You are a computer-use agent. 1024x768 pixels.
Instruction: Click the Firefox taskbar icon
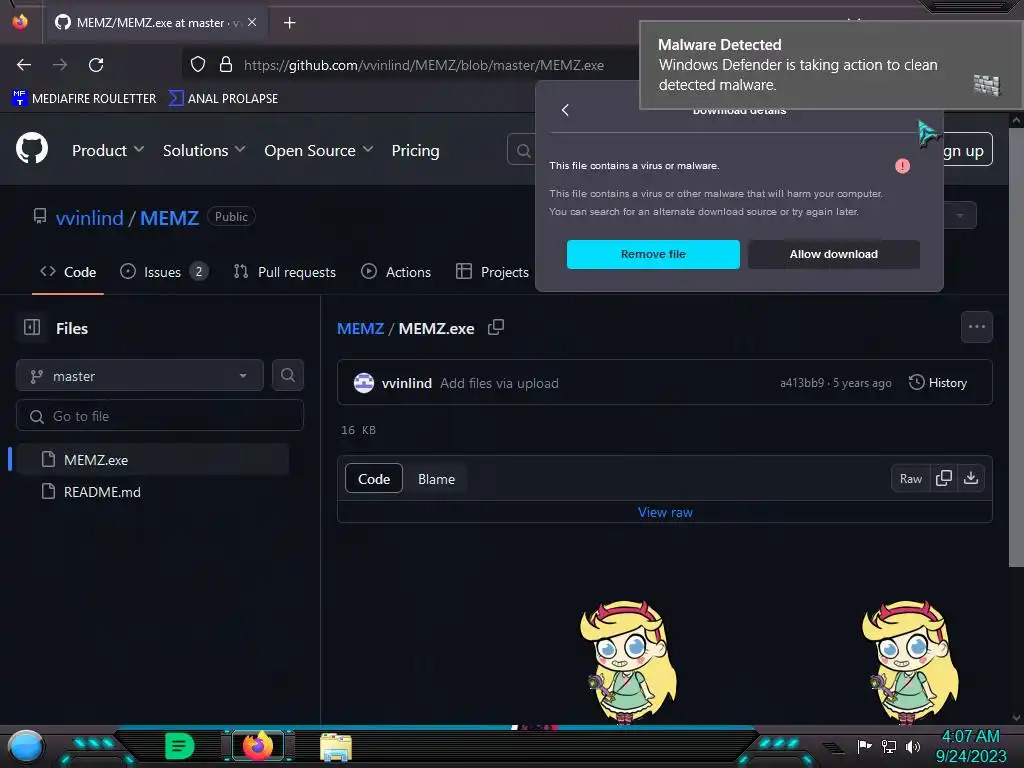(258, 746)
